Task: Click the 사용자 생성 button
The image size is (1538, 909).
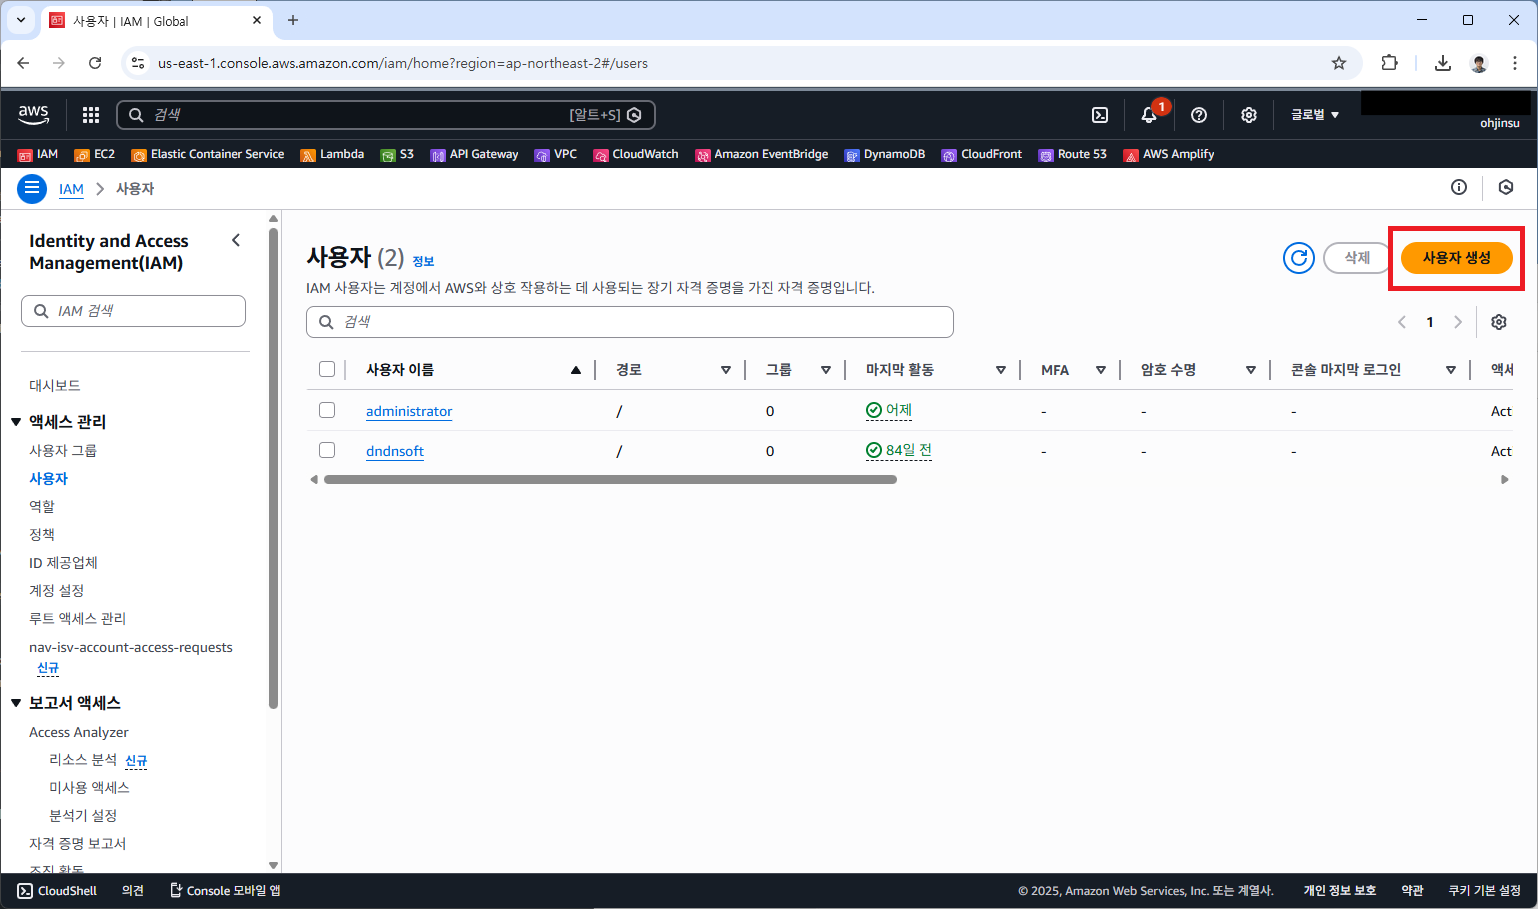Action: coord(1456,257)
